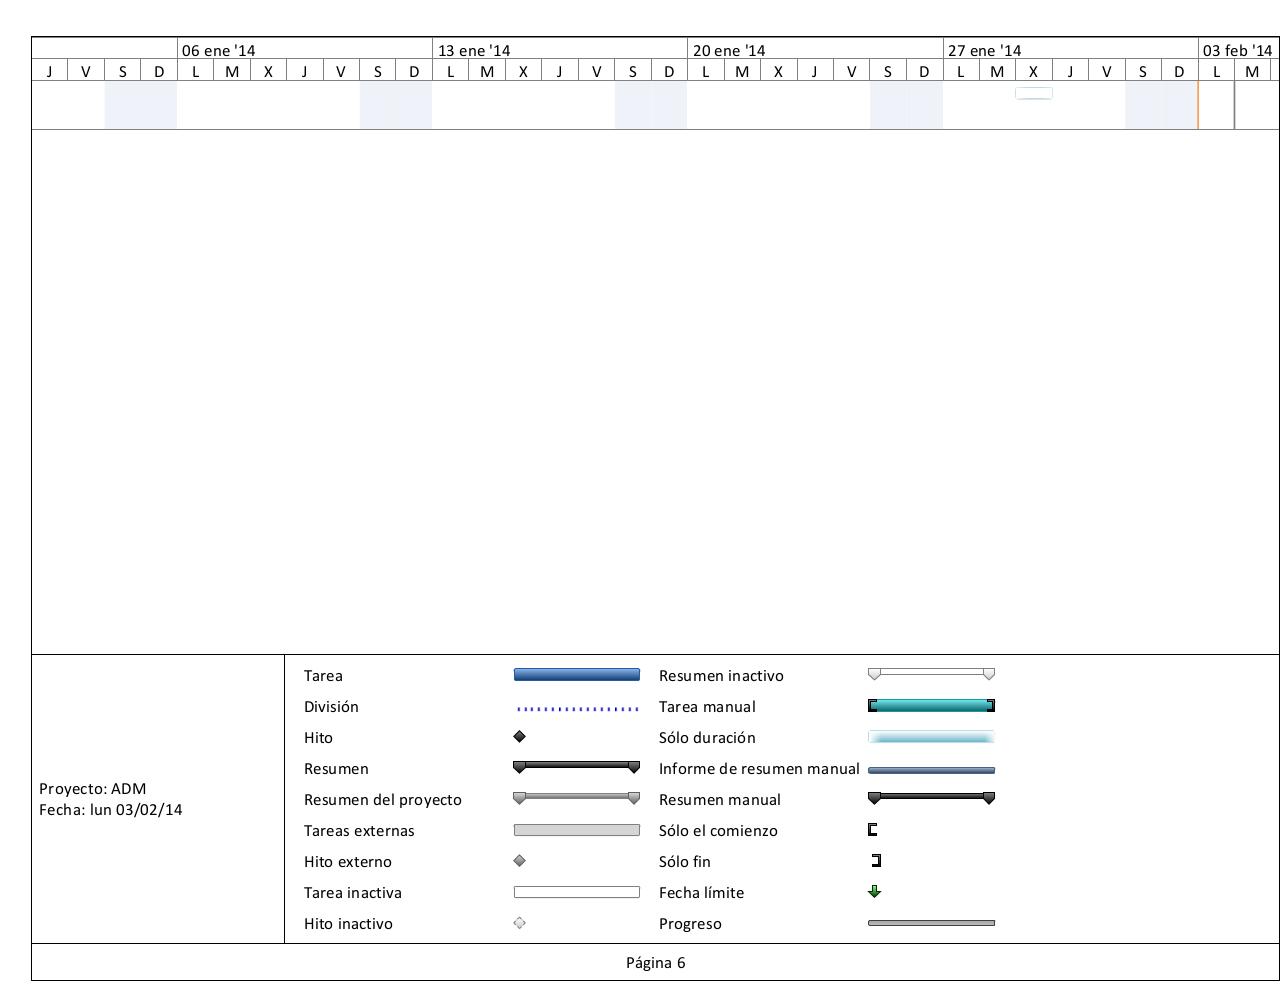Click the black Hito diamond symbol
This screenshot has width=1280, height=997.
(x=519, y=737)
